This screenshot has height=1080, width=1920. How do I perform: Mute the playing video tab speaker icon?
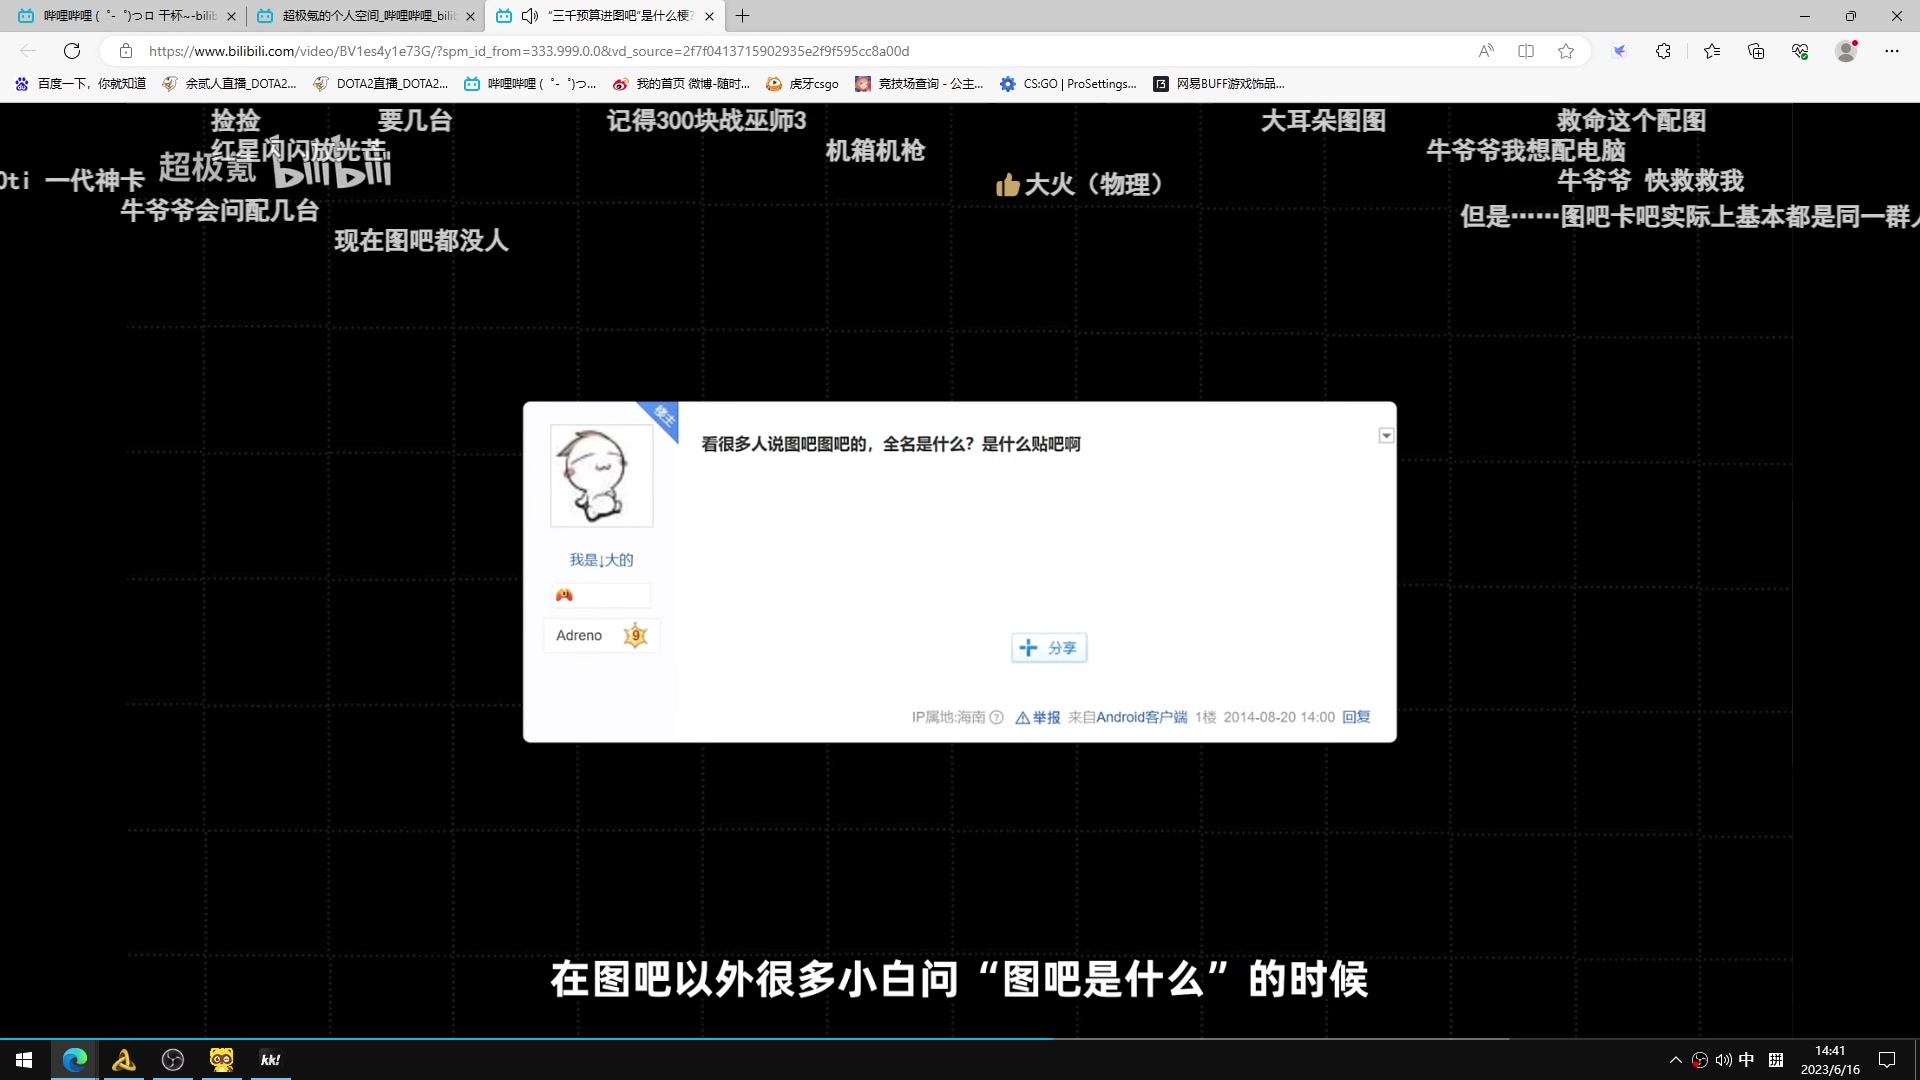coord(530,16)
